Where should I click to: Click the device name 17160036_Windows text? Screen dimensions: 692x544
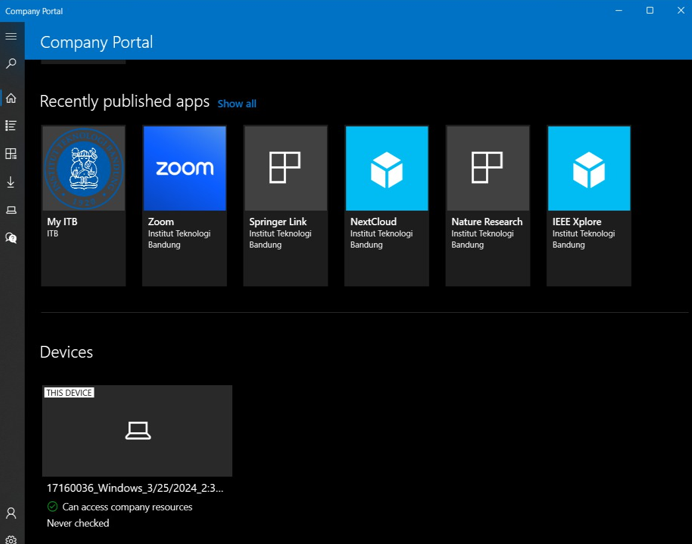click(135, 488)
